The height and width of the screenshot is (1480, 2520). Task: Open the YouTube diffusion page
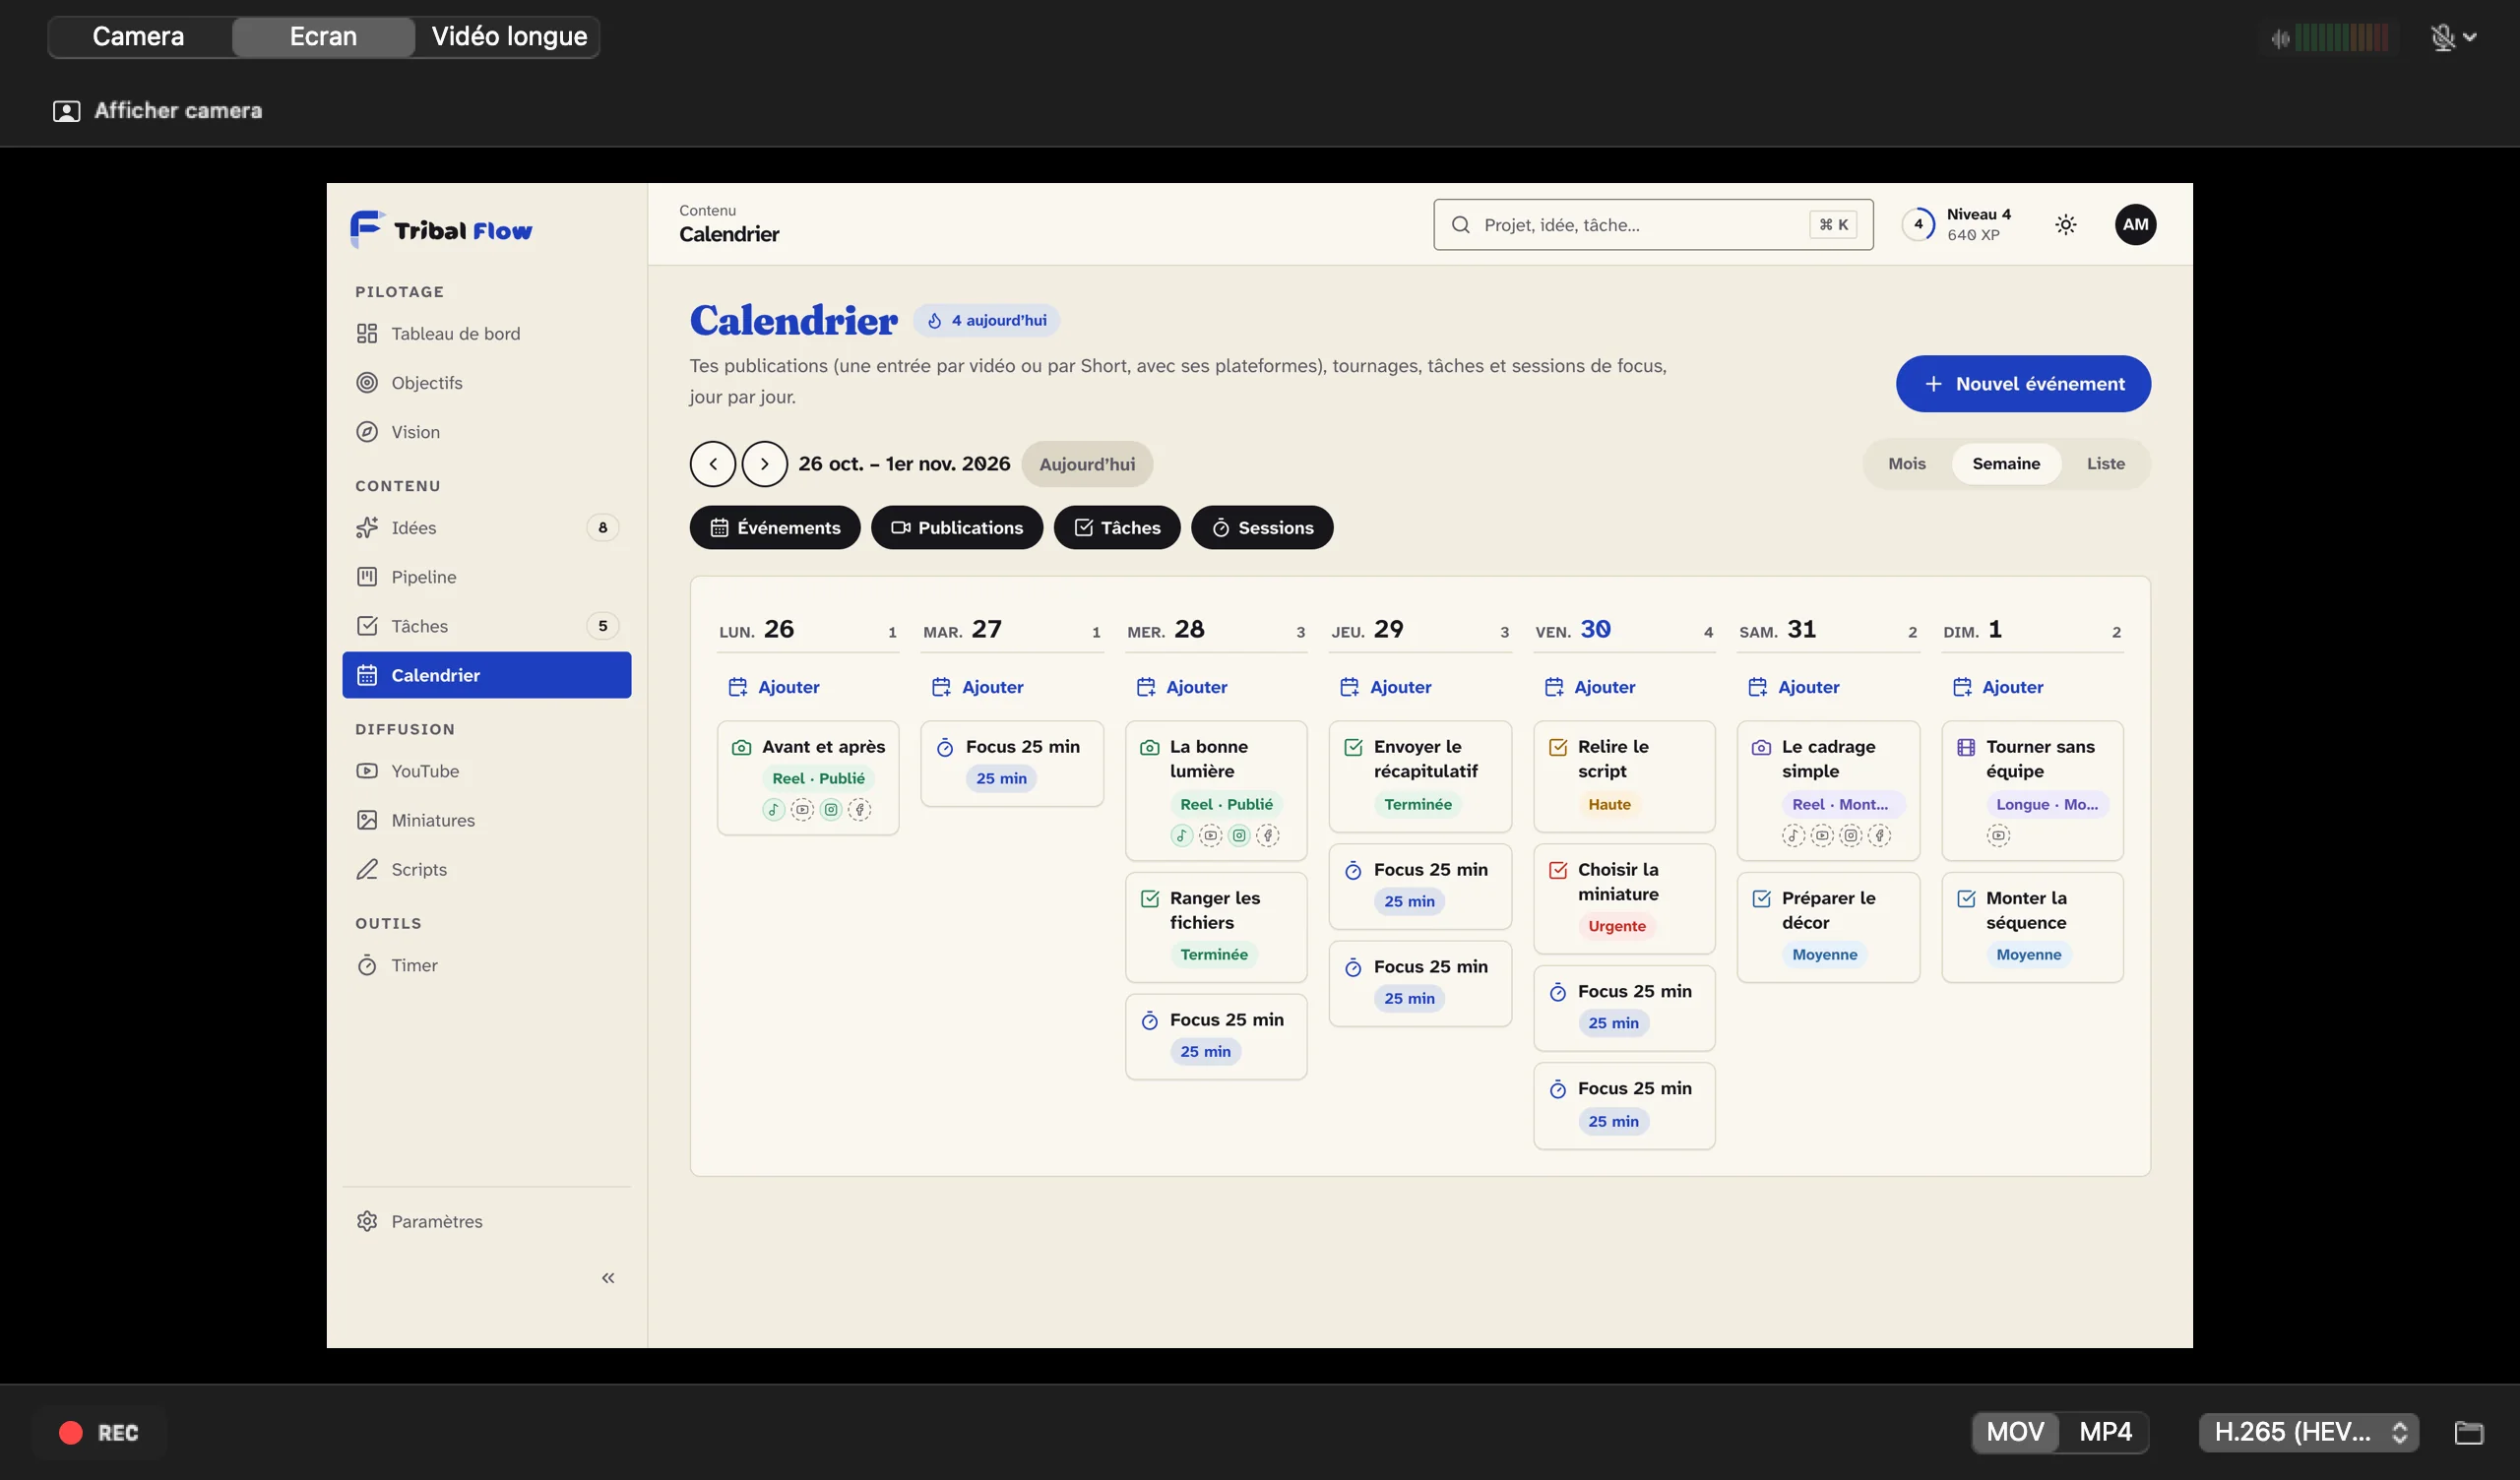[x=486, y=770]
